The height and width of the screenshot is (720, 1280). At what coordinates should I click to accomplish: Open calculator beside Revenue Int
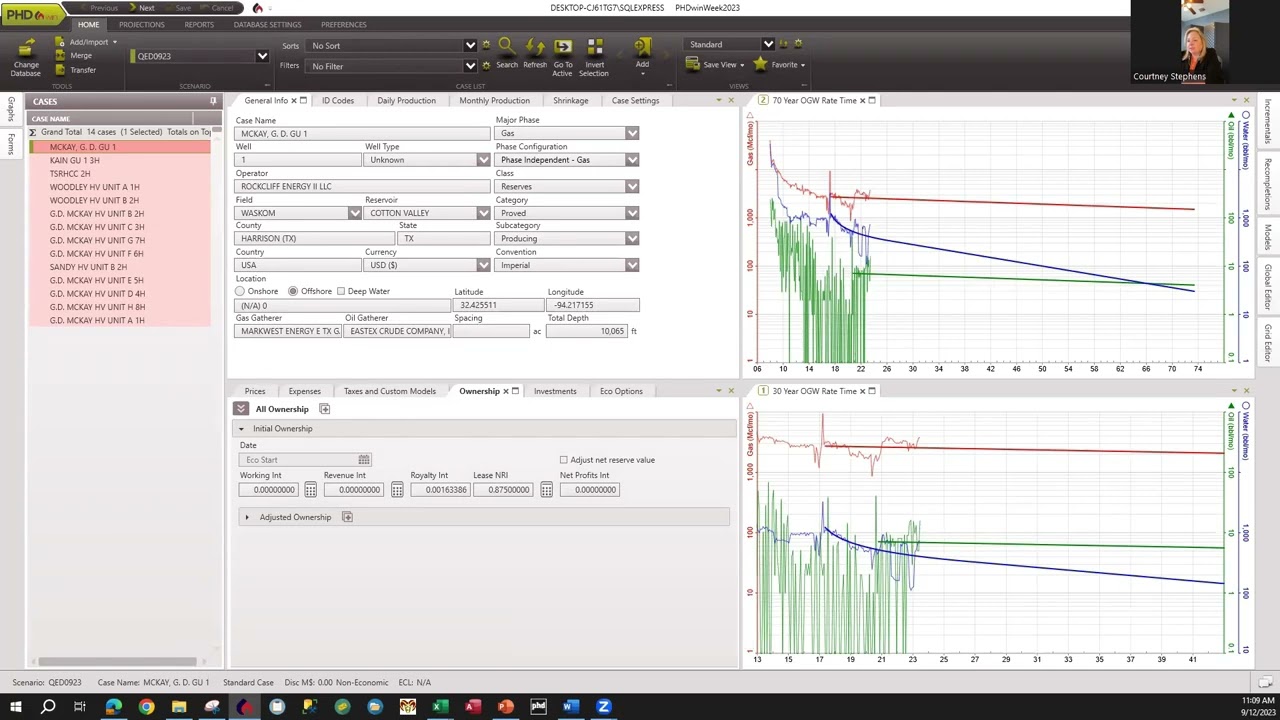click(397, 490)
